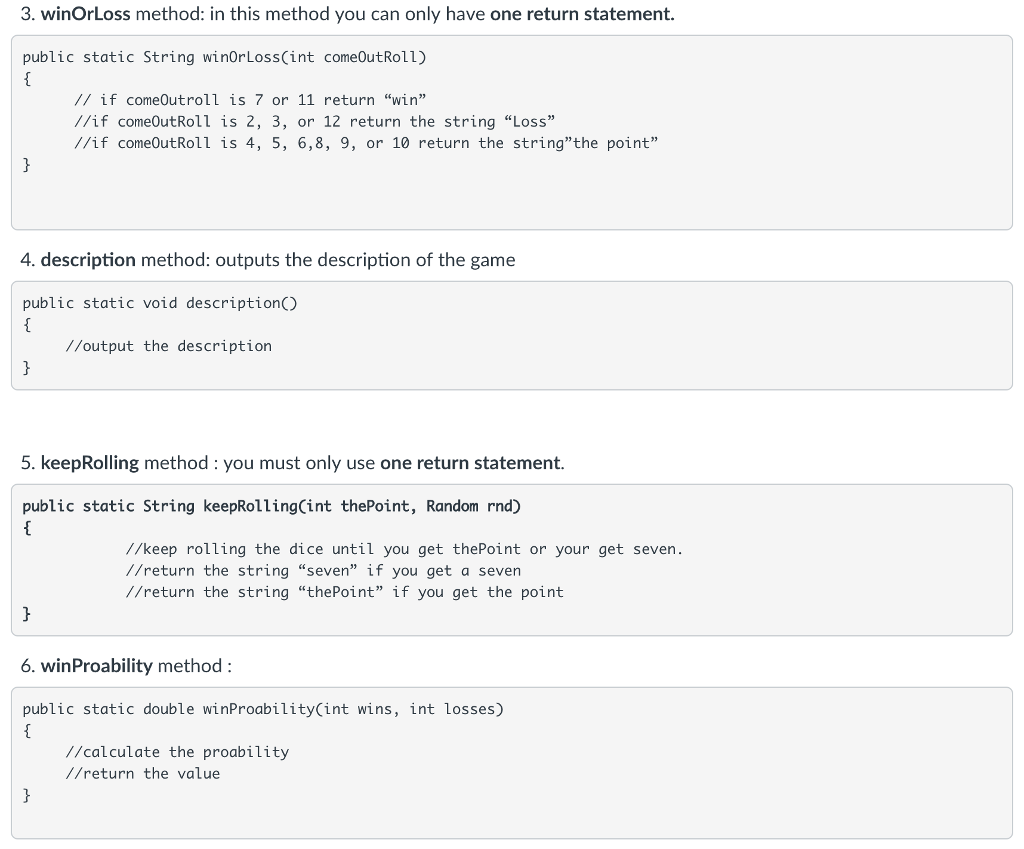Click the '//output the description' comment
The image size is (1024, 849).
click(168, 346)
